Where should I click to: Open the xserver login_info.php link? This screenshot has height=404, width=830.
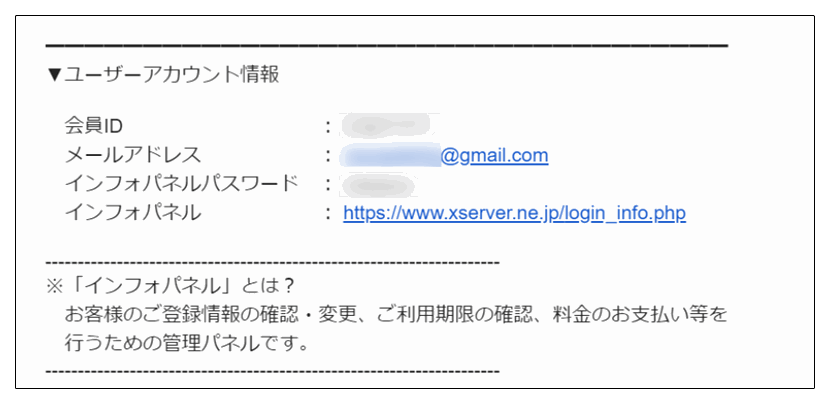pos(514,213)
